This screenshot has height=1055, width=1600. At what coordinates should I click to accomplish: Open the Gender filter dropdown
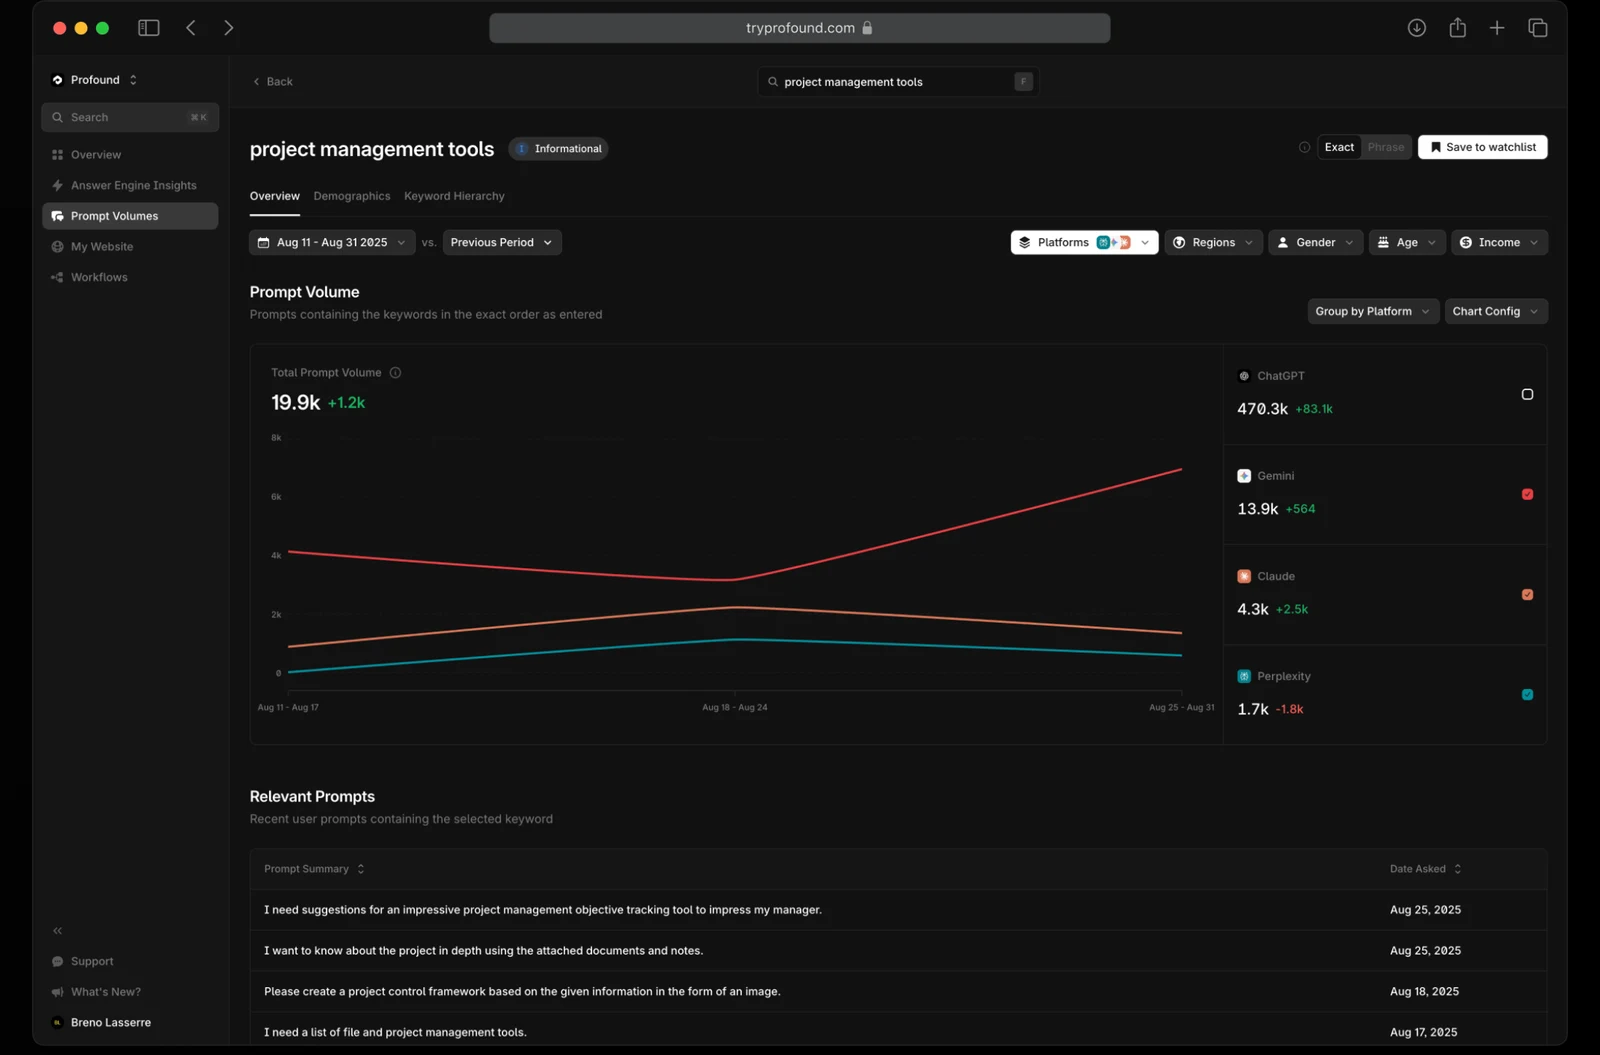[x=1315, y=243]
